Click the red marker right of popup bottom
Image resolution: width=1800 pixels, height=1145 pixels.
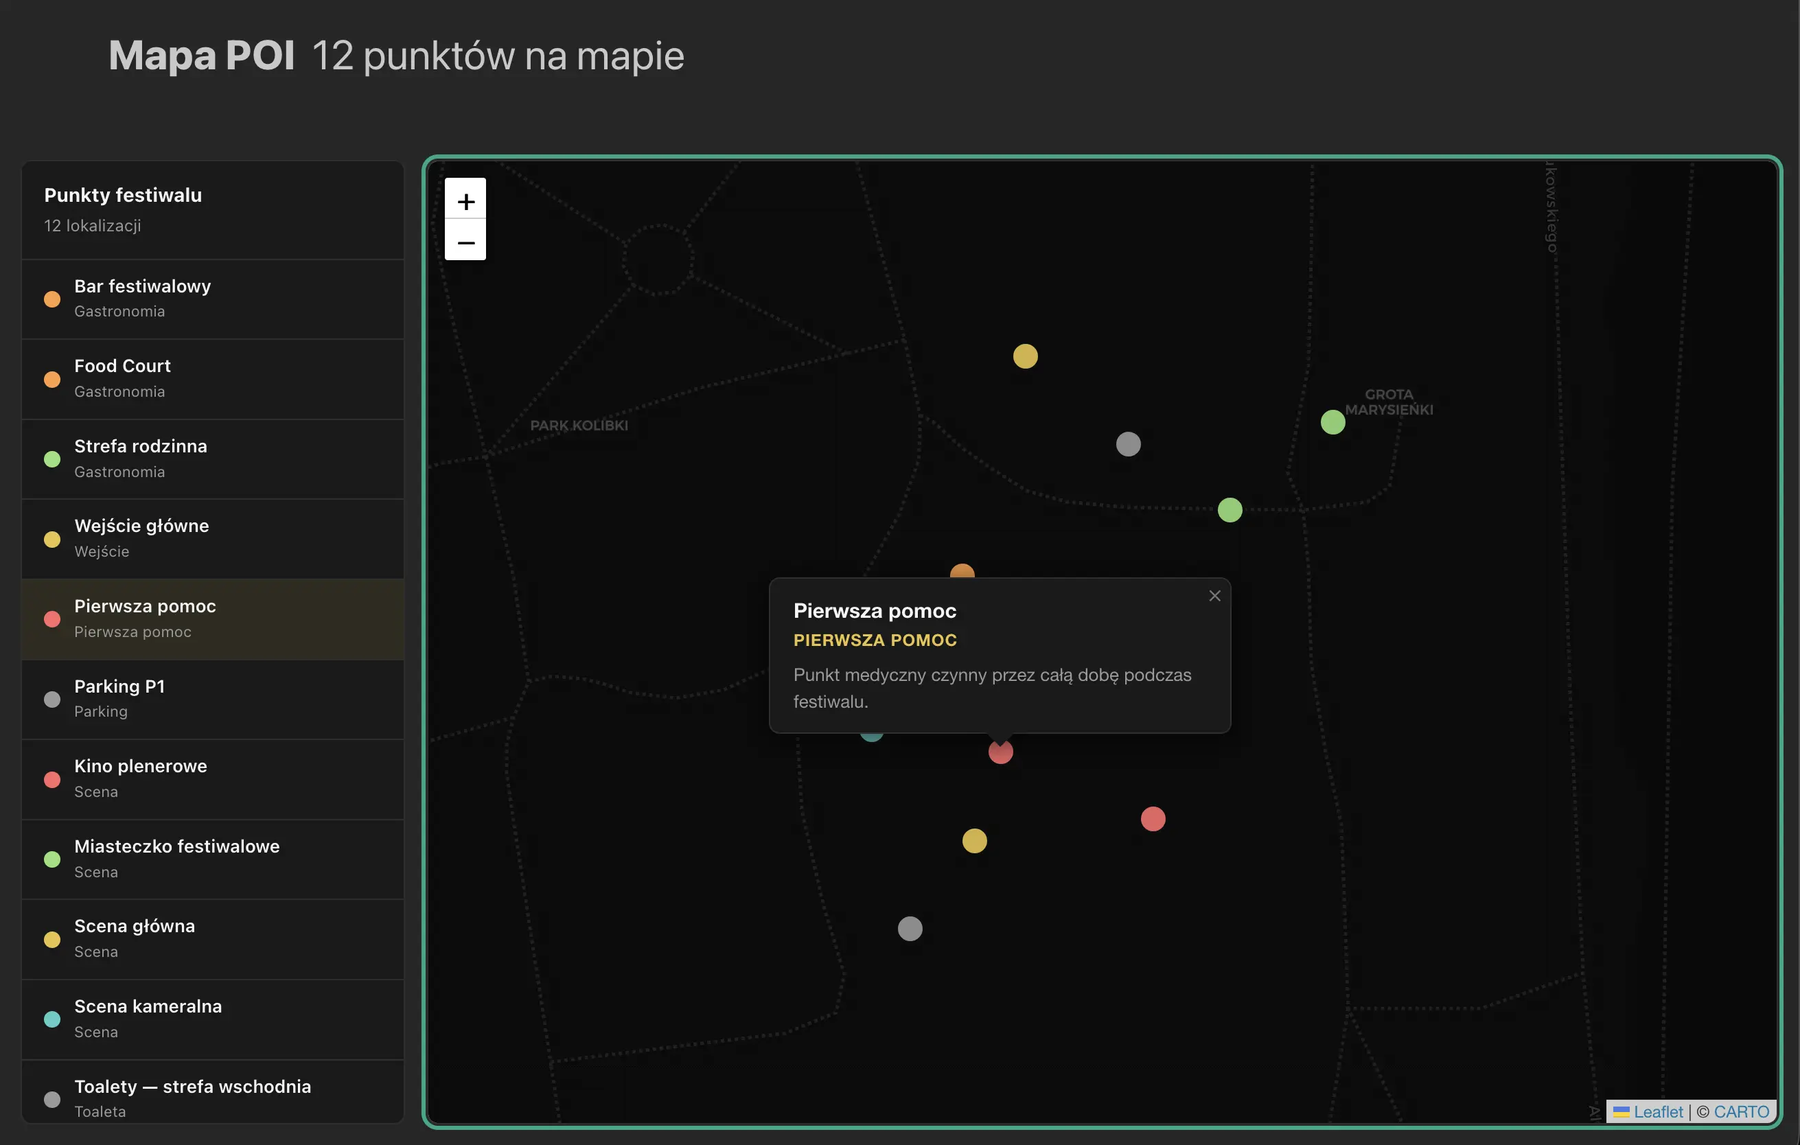point(1153,819)
